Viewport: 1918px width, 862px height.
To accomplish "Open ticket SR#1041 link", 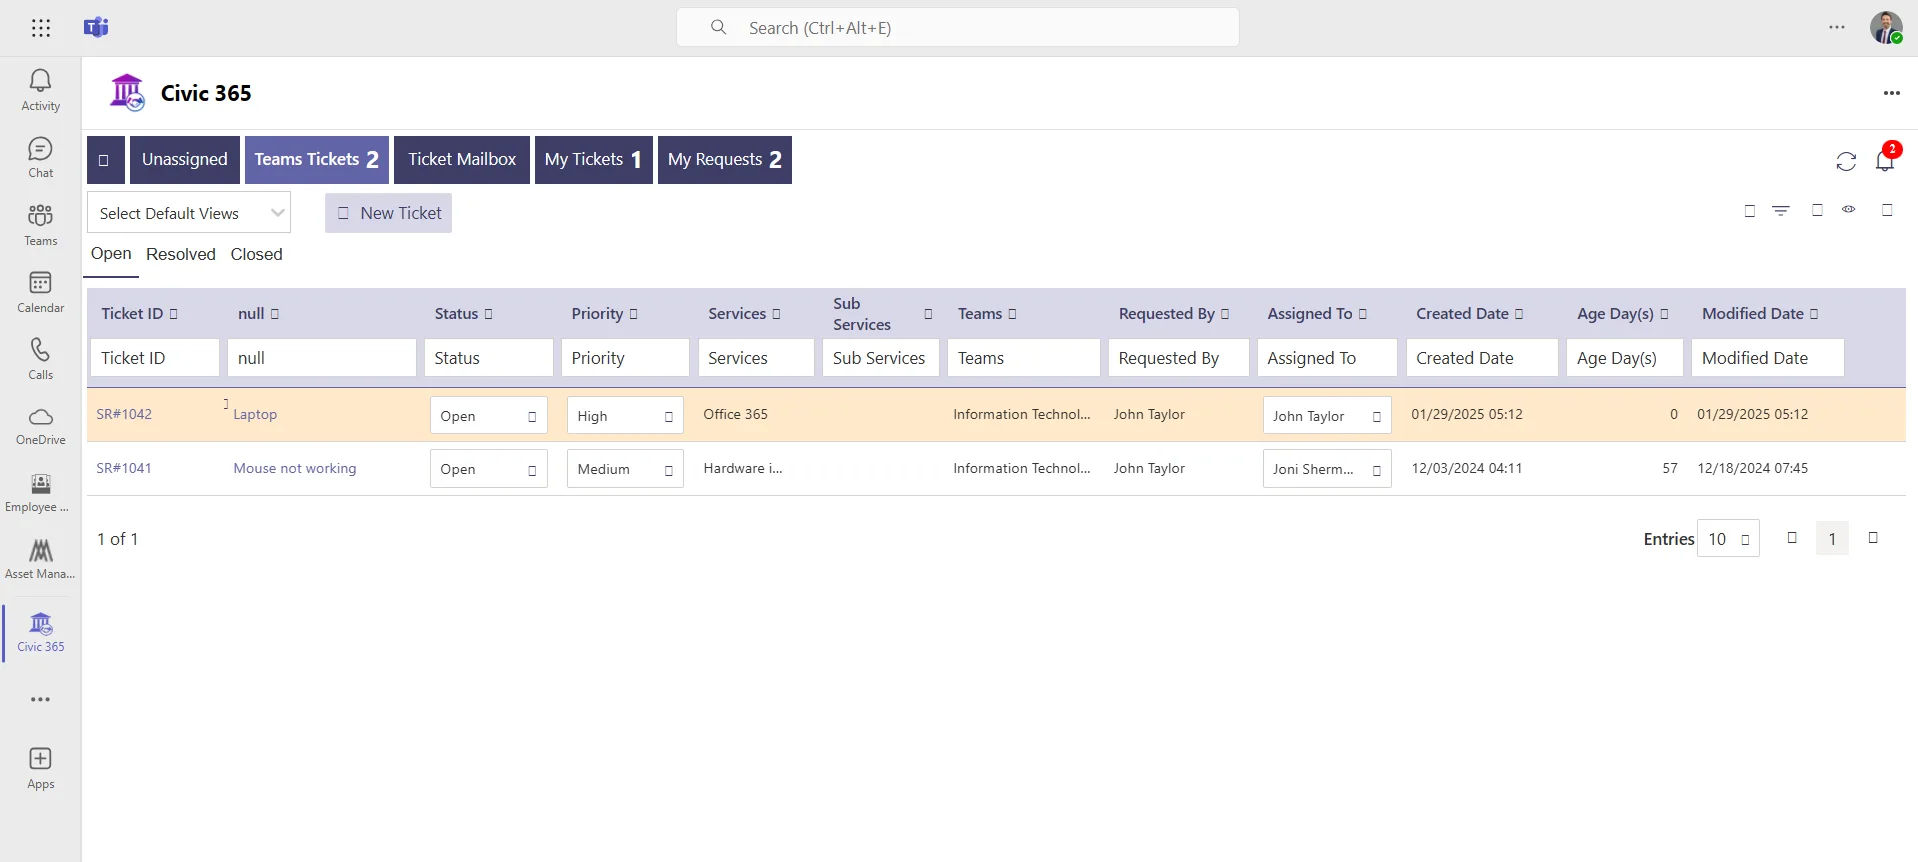I will click(x=124, y=468).
